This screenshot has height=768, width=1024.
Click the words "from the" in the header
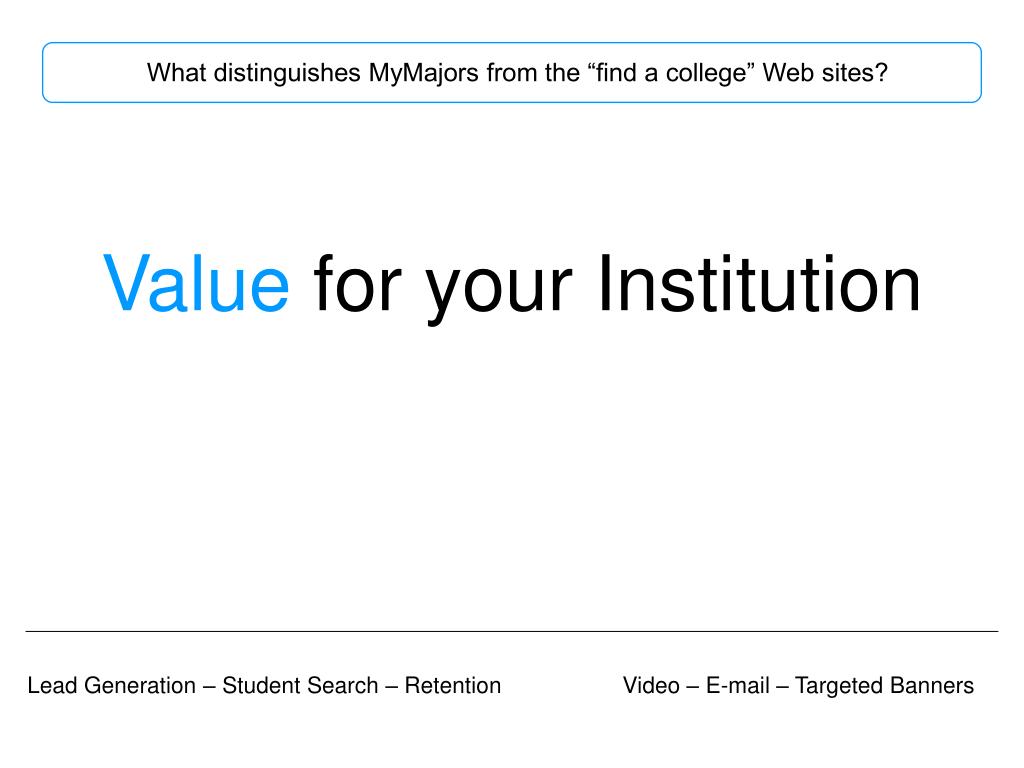point(533,72)
